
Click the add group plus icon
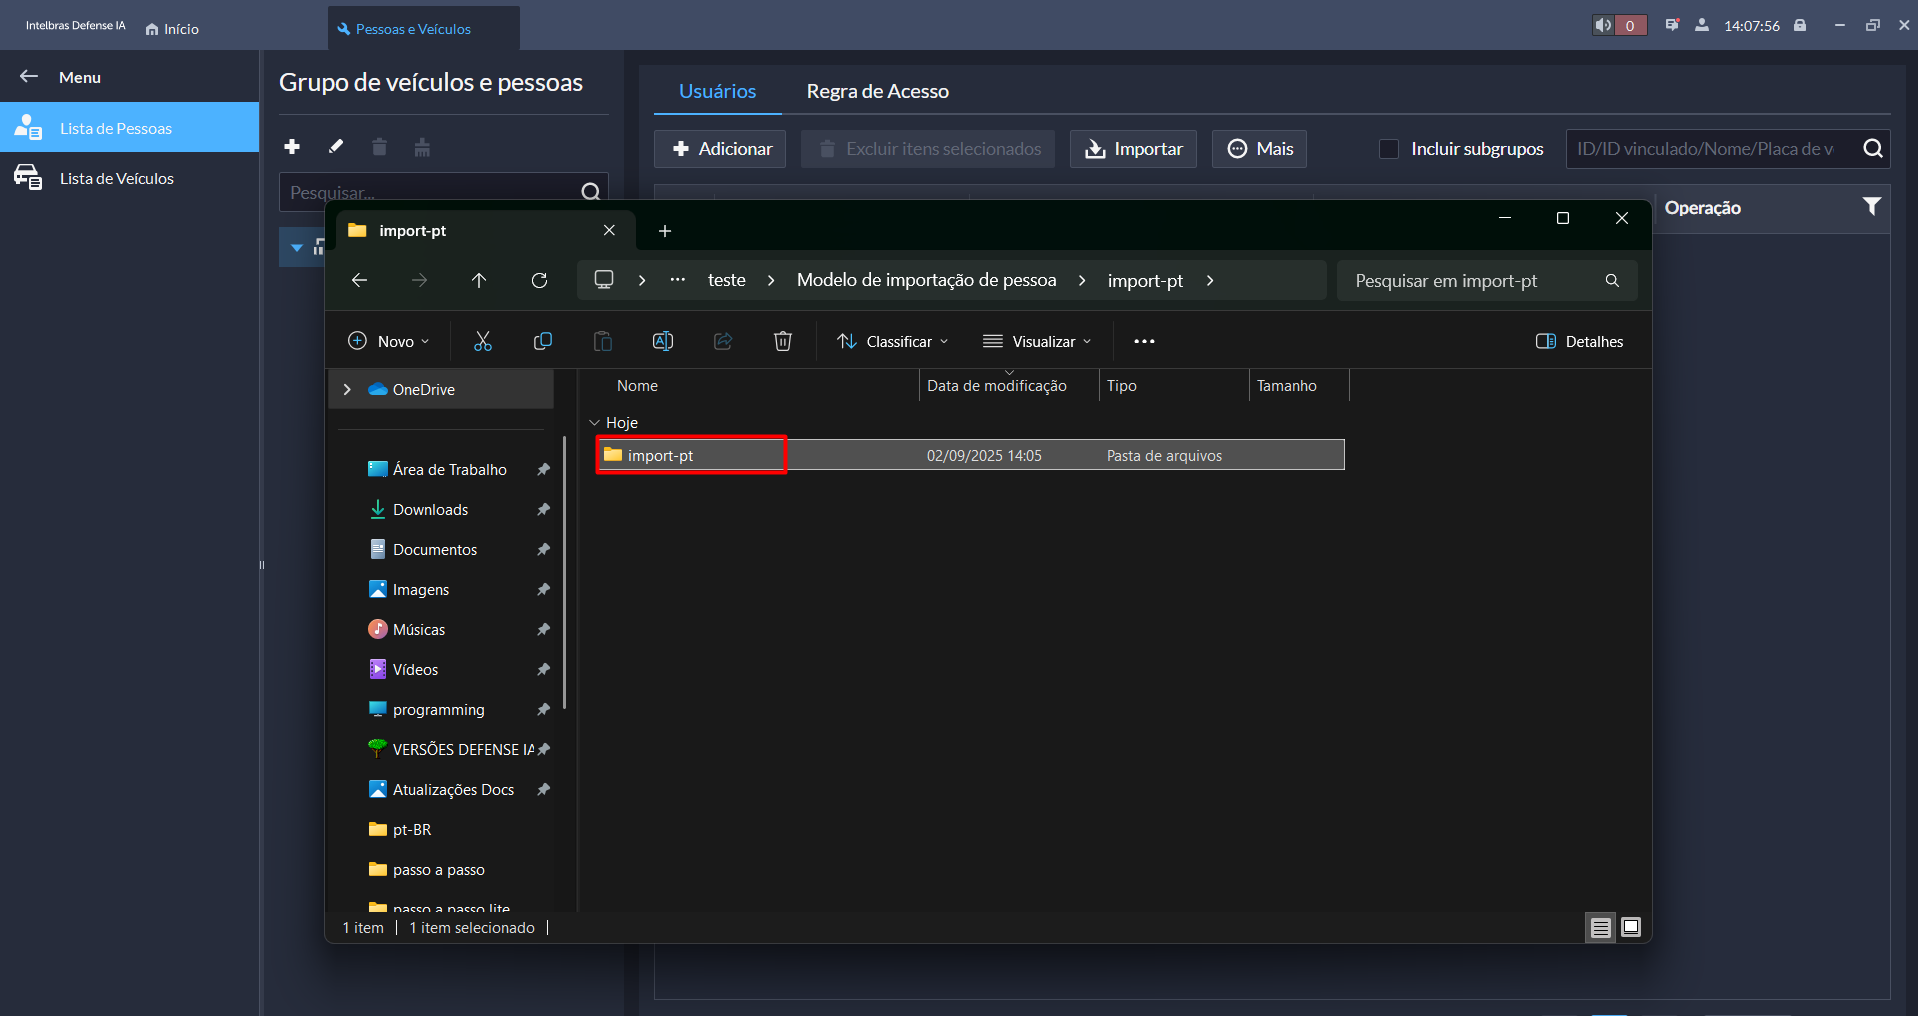(x=292, y=147)
